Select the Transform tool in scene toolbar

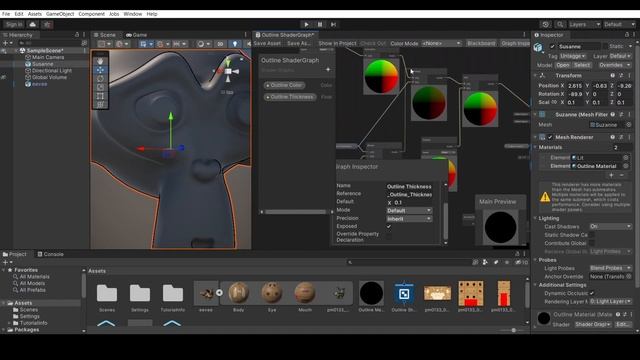pos(100,104)
